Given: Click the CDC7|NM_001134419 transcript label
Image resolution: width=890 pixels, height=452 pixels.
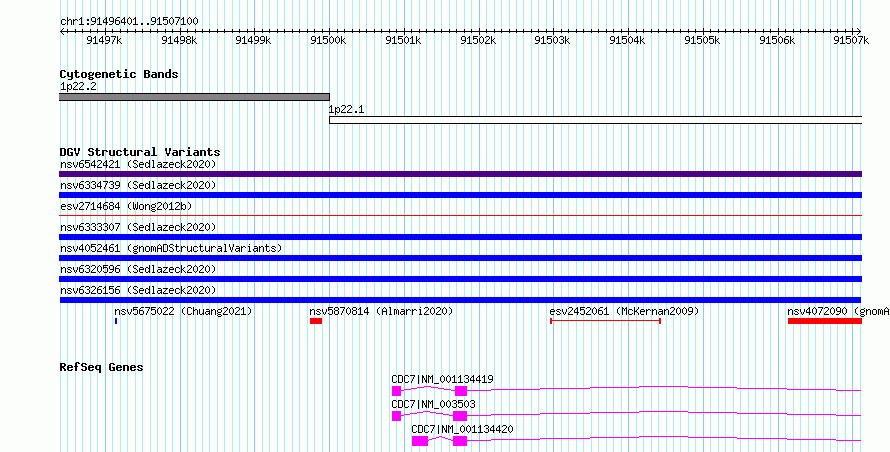Looking at the screenshot, I should 442,379.
